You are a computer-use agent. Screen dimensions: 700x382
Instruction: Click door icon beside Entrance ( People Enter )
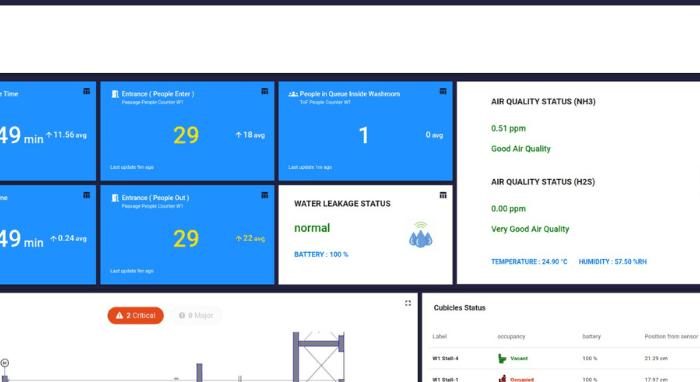(x=115, y=94)
